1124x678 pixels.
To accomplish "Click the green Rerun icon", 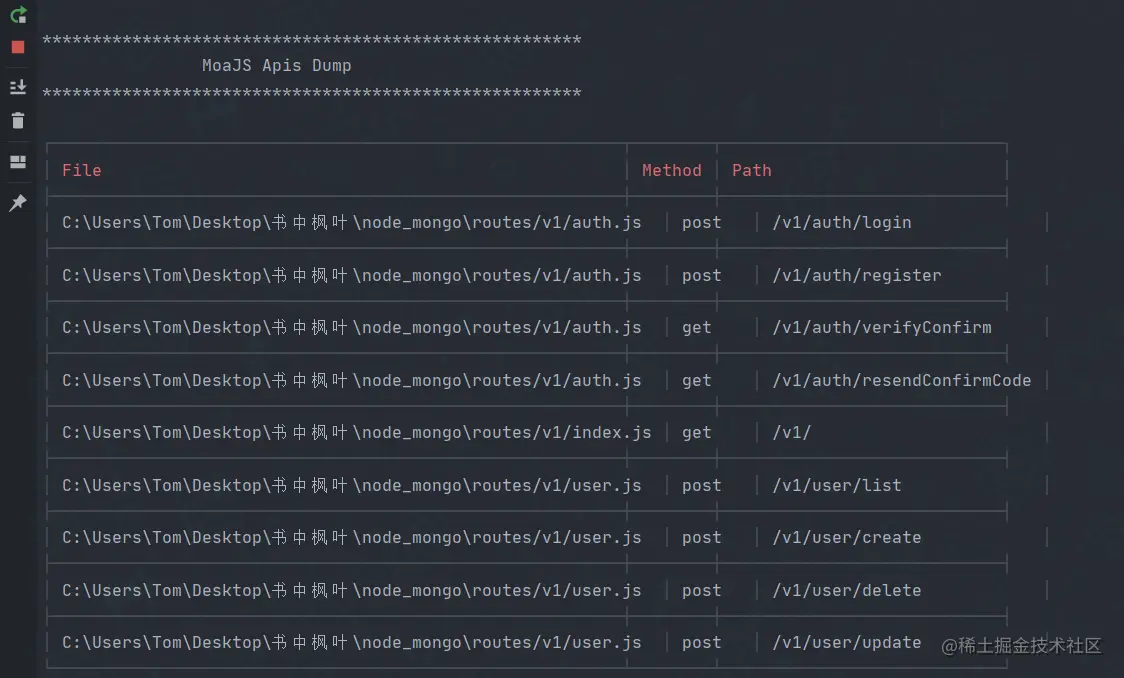I will (18, 14).
